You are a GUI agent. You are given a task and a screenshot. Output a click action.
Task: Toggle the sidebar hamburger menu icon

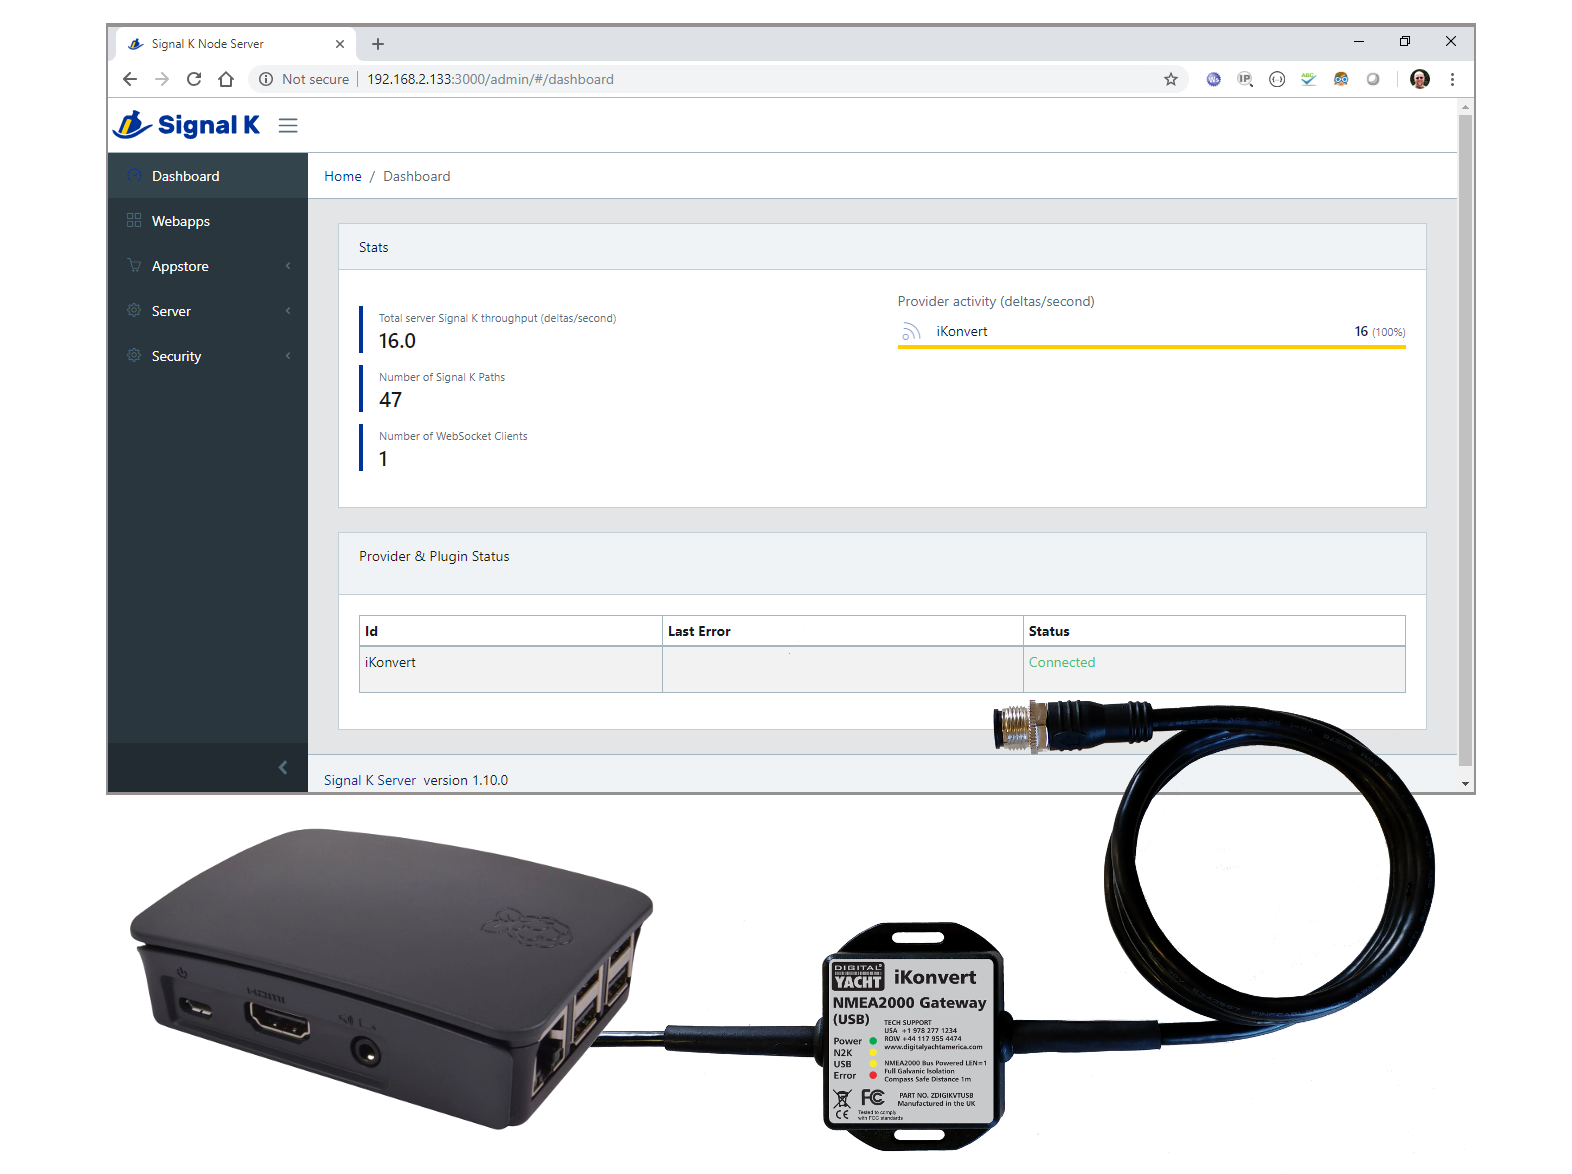point(288,125)
